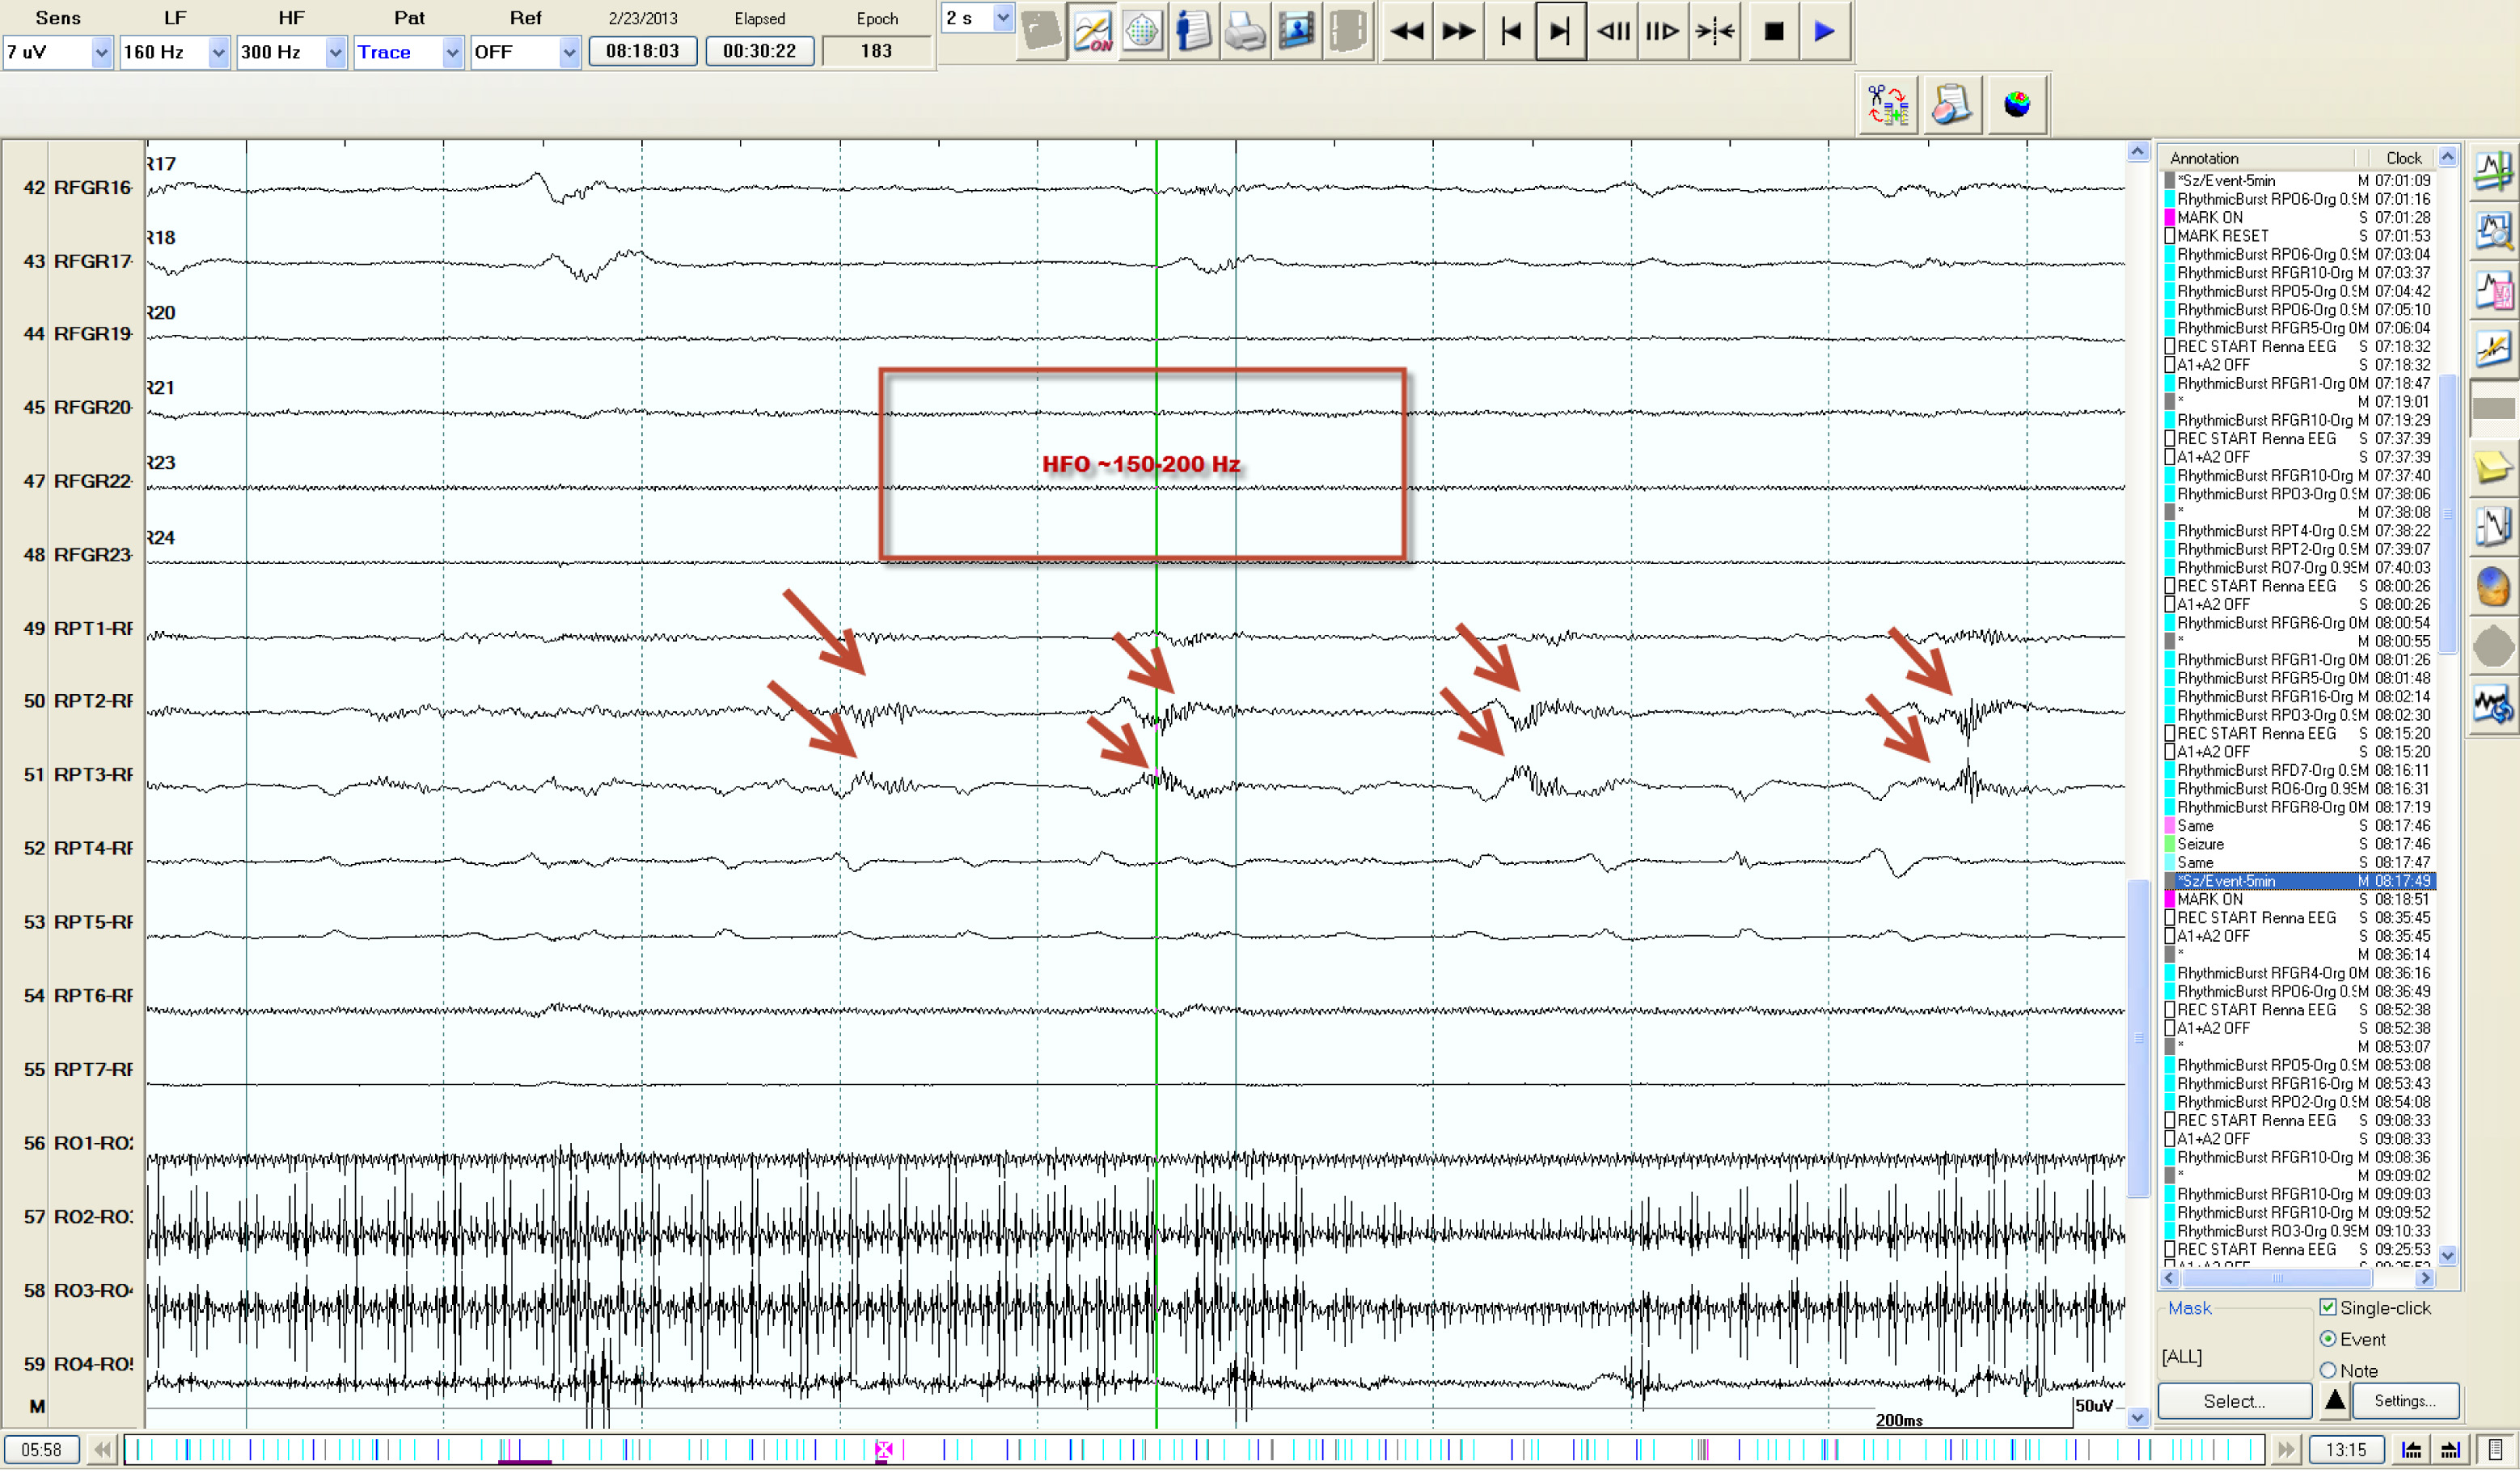Viewport: 2520px width, 1474px height.
Task: Click the printer icon
Action: coord(1245,32)
